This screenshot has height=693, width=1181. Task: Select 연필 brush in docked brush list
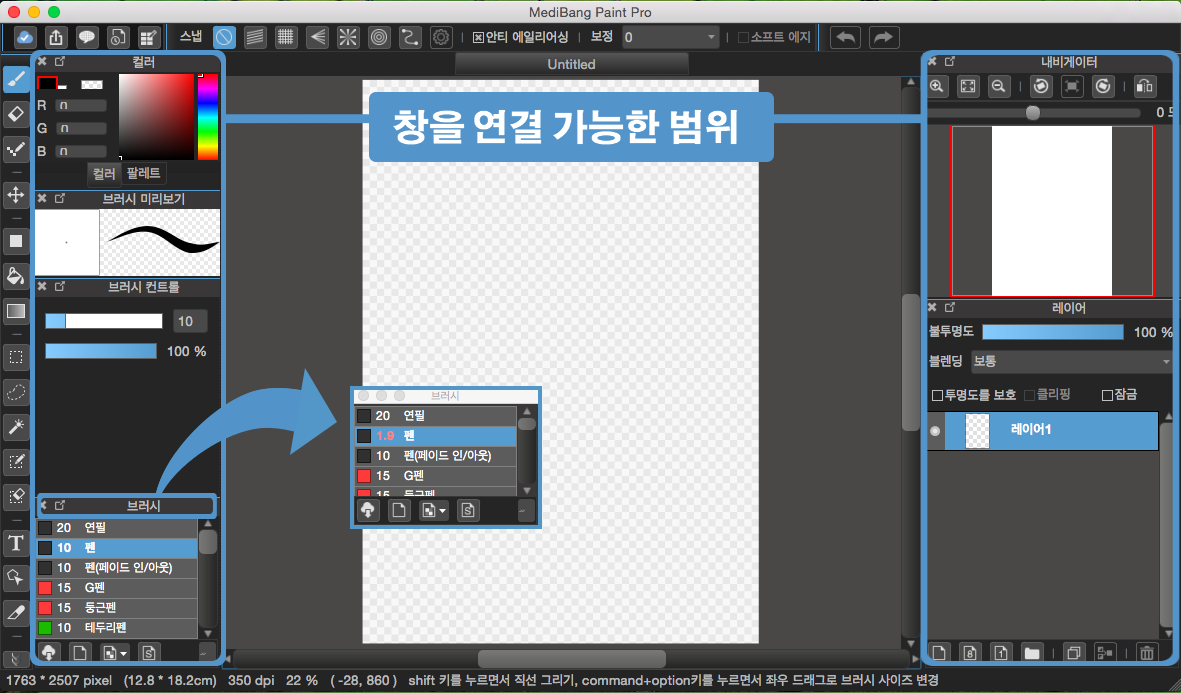pos(117,528)
